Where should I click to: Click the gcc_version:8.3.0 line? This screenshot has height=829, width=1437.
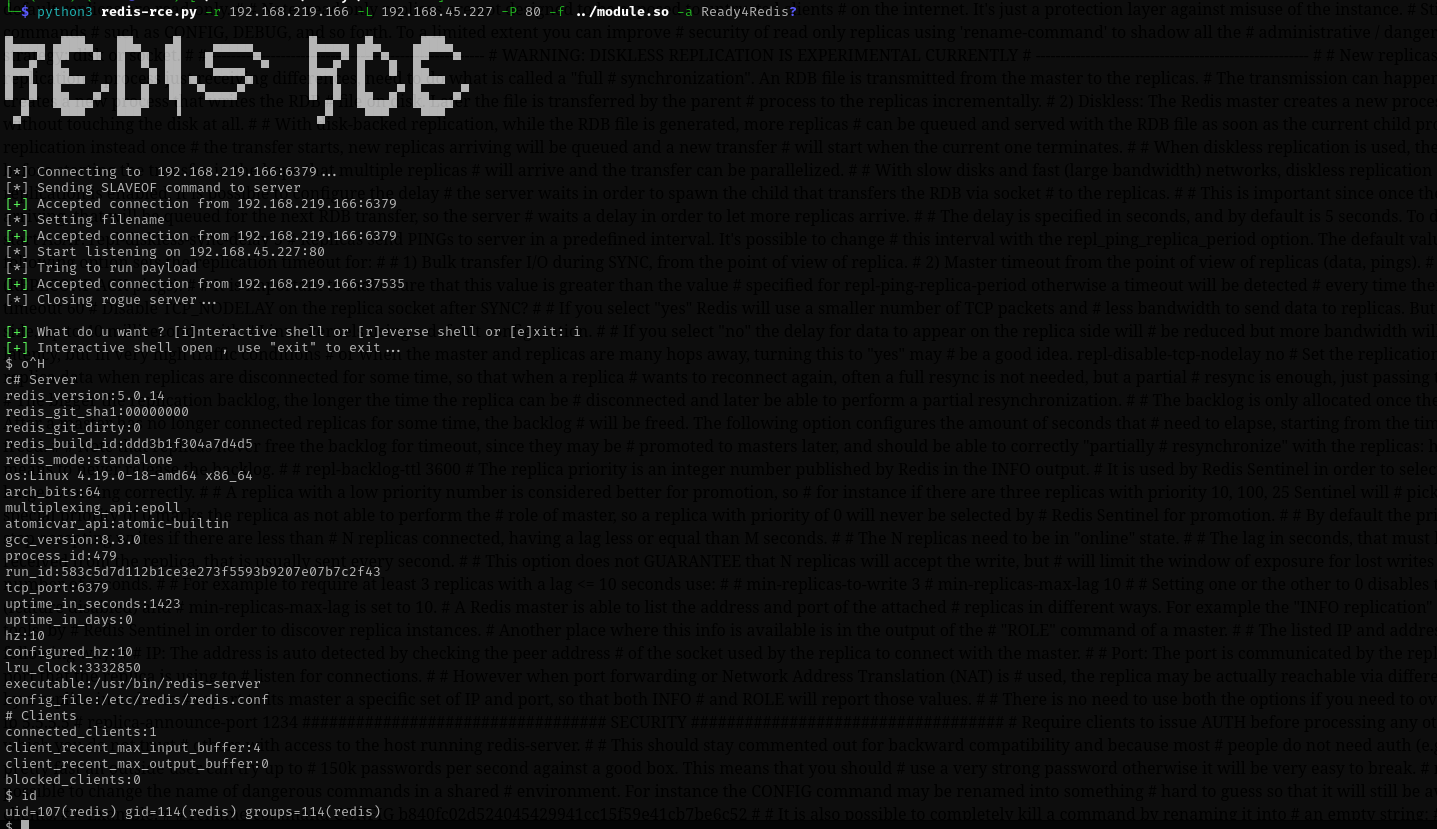click(x=73, y=540)
